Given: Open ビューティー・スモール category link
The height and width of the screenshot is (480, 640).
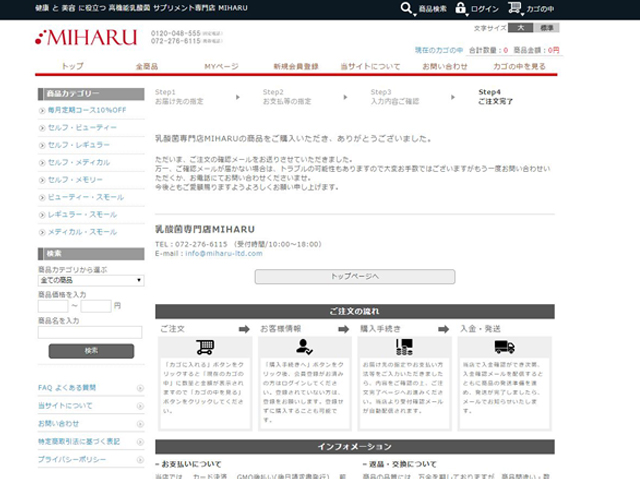Looking at the screenshot, I should (x=86, y=197).
